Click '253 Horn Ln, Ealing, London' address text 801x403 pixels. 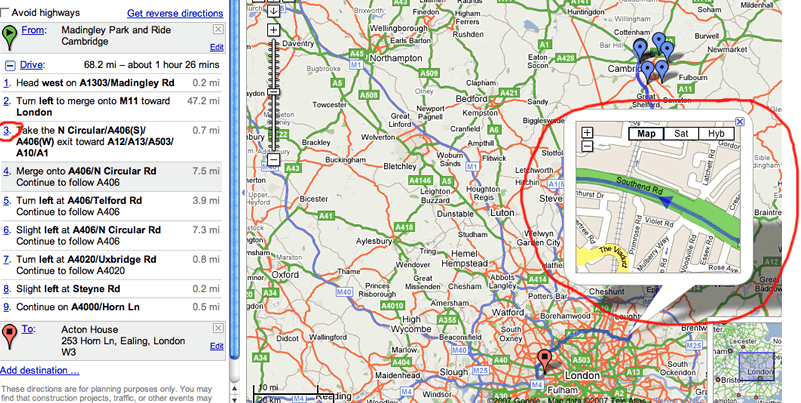coord(123,341)
